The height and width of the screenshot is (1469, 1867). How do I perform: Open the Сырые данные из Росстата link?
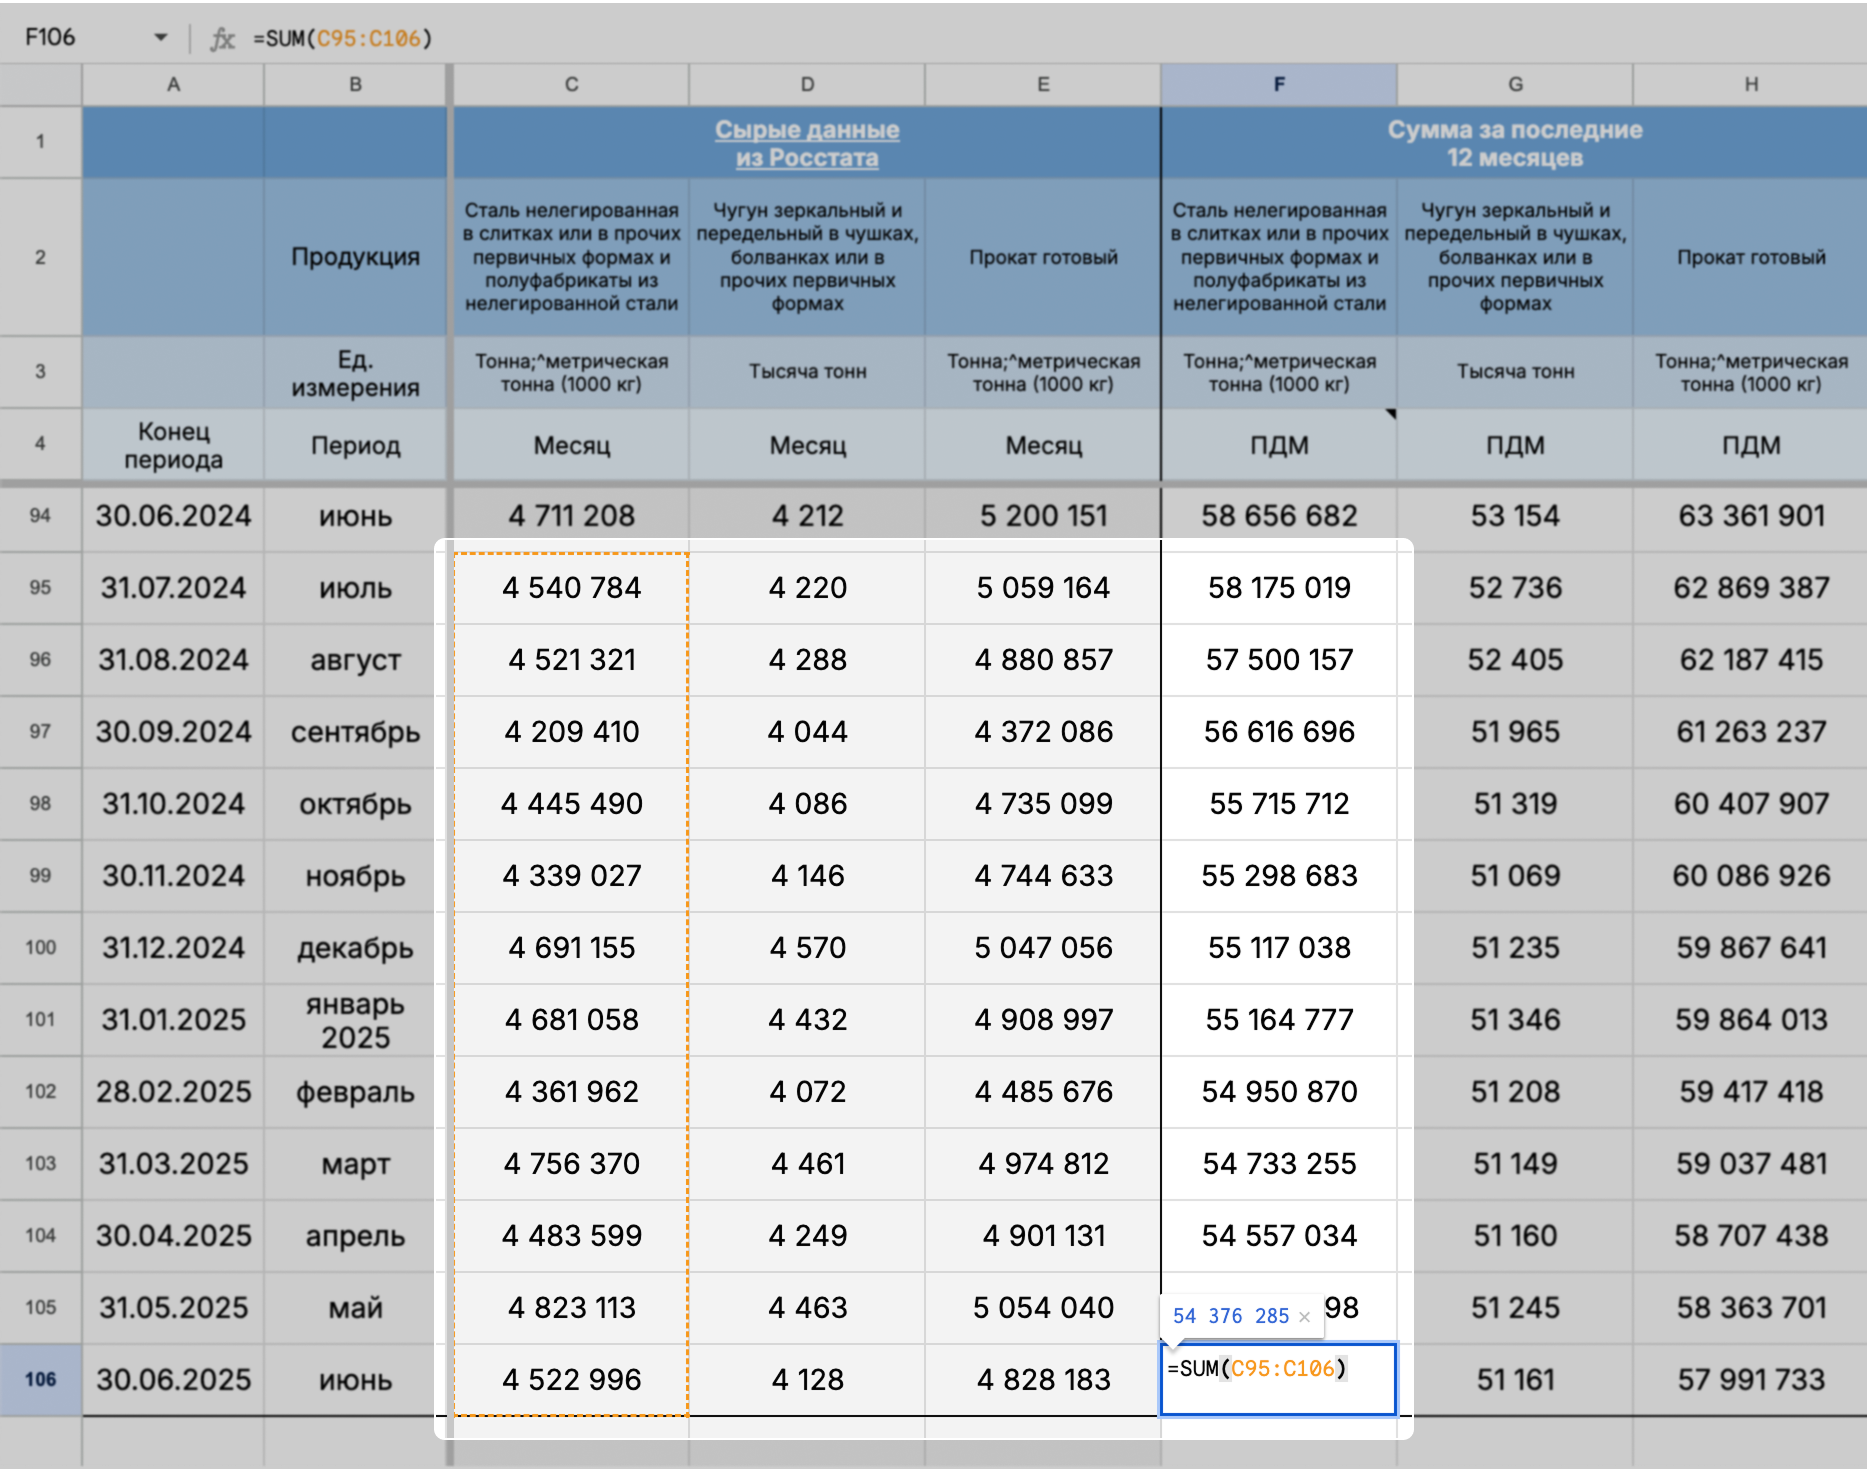click(x=806, y=143)
